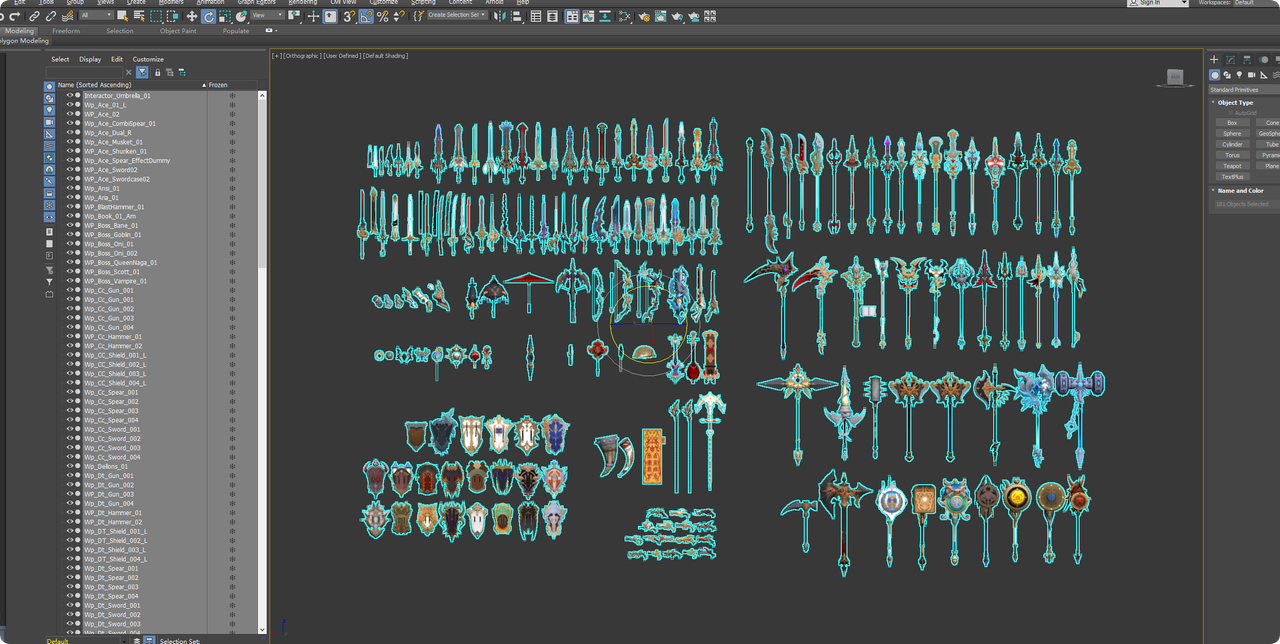Toggle visibility eye of Interactor_Umbrella_01
Screen dimensions: 1280x644
(70, 95)
